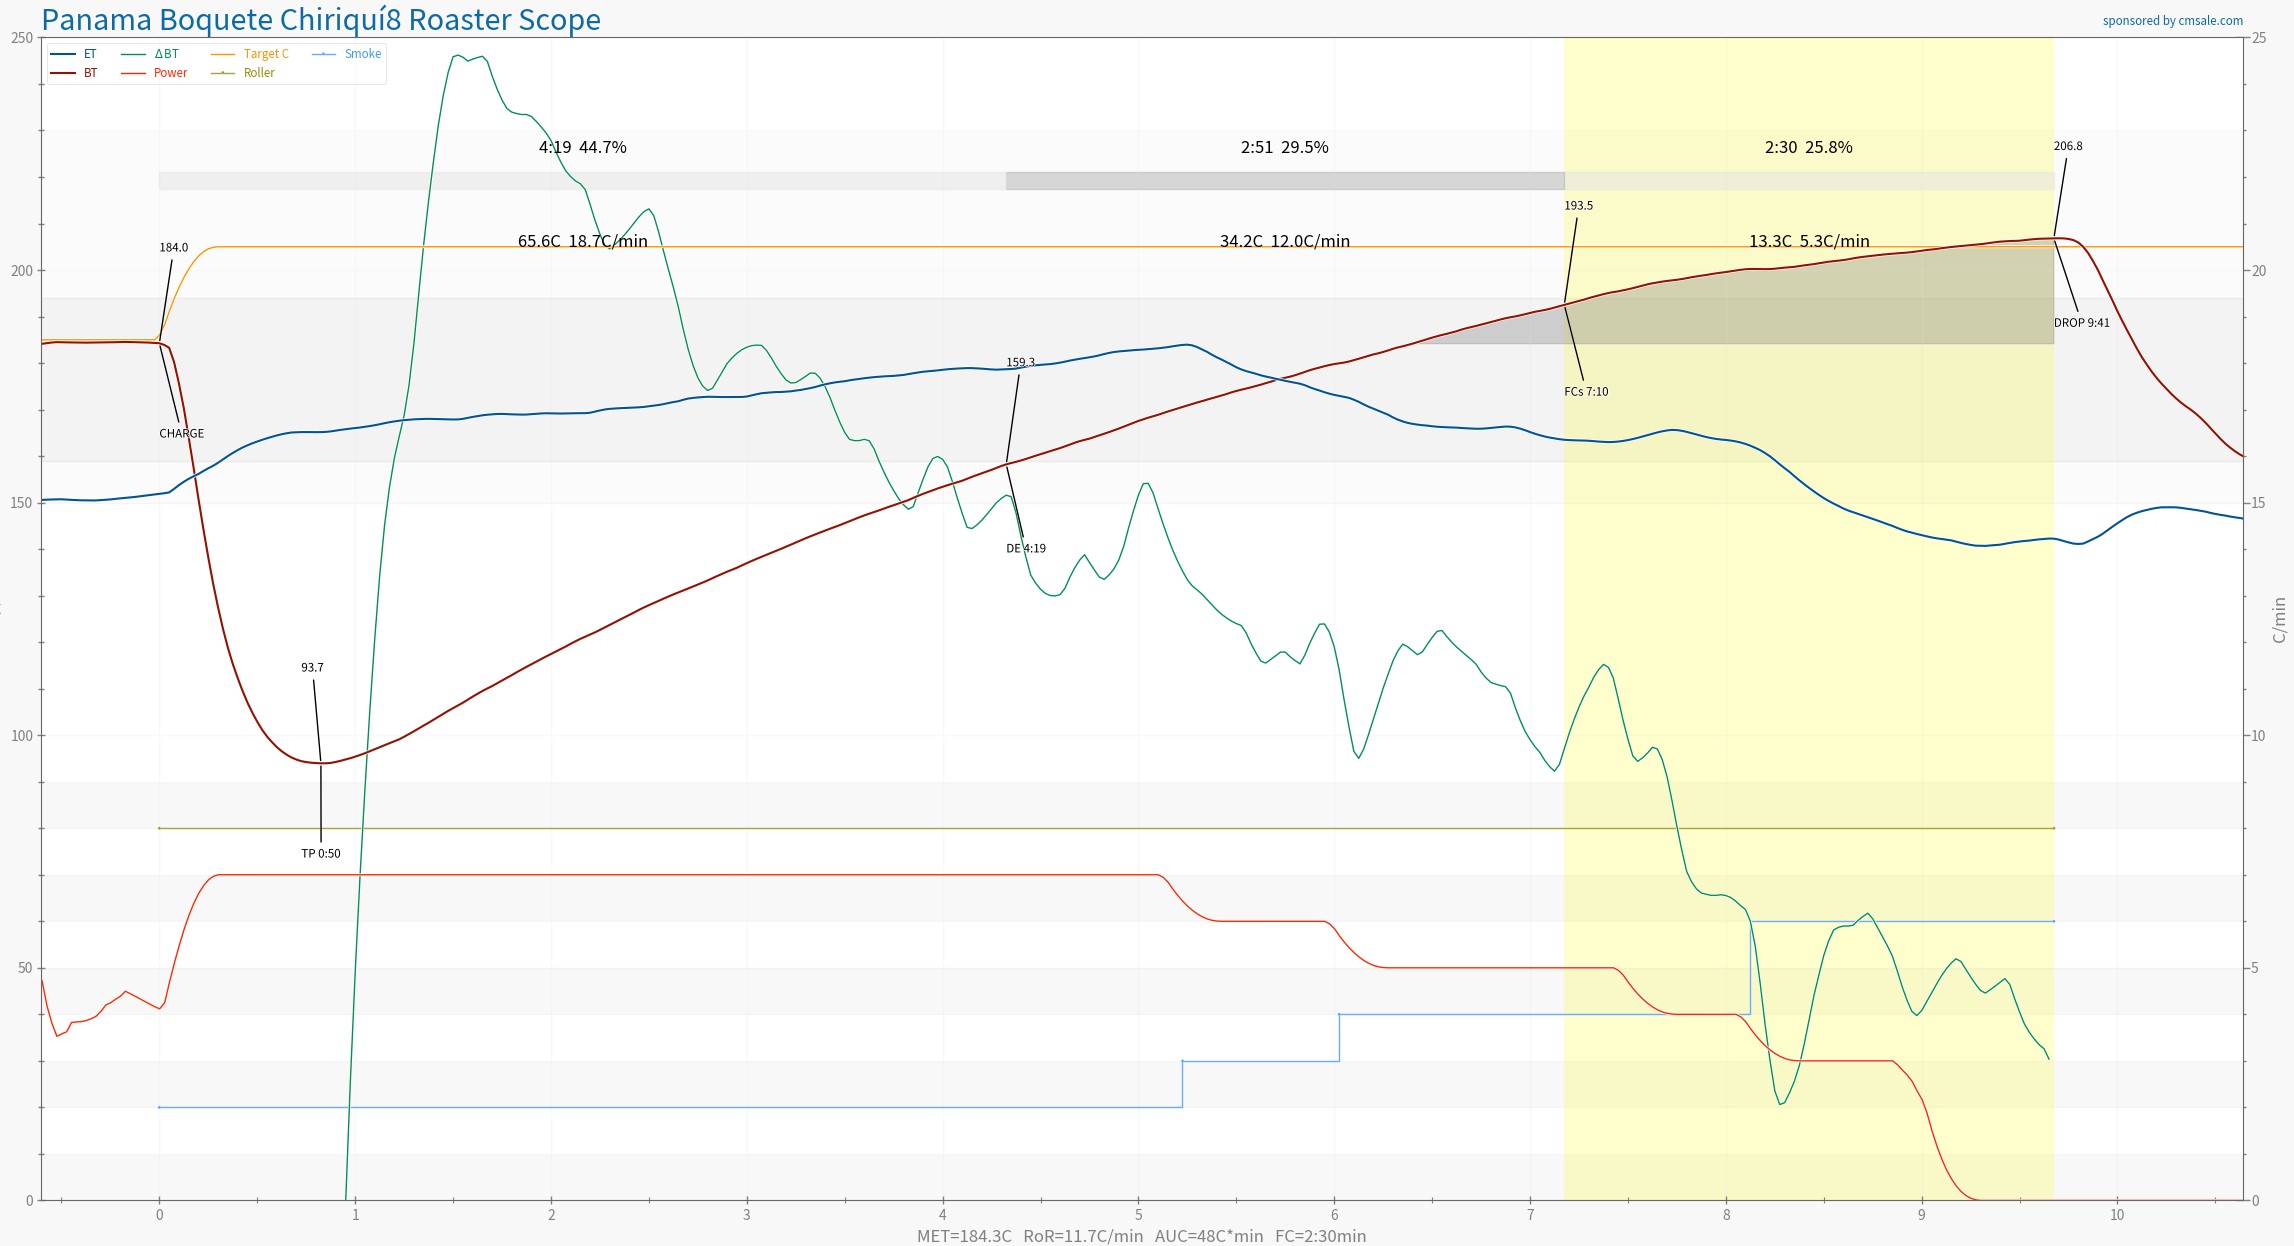The width and height of the screenshot is (2294, 1246).
Task: Click the 206.8 drop temperature label
Action: (2068, 146)
